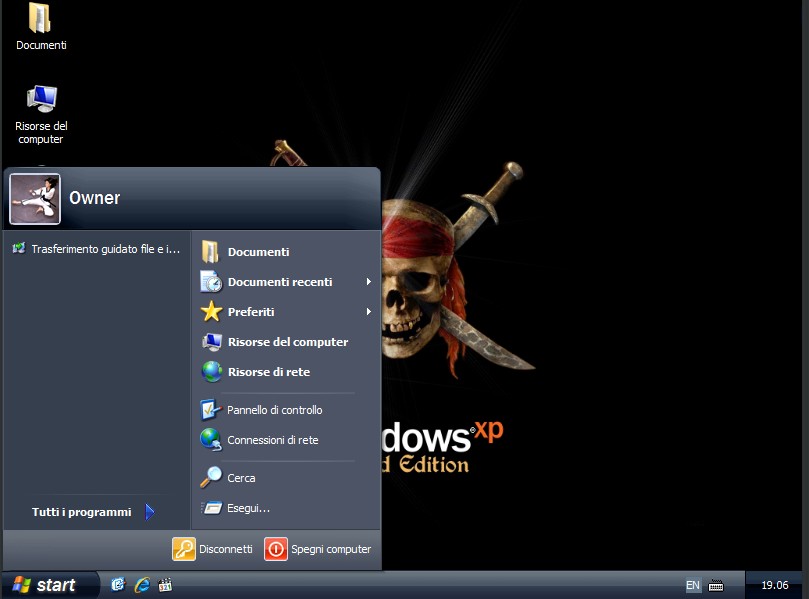Open Cerca search entry
This screenshot has height=599, width=809.
(285, 478)
